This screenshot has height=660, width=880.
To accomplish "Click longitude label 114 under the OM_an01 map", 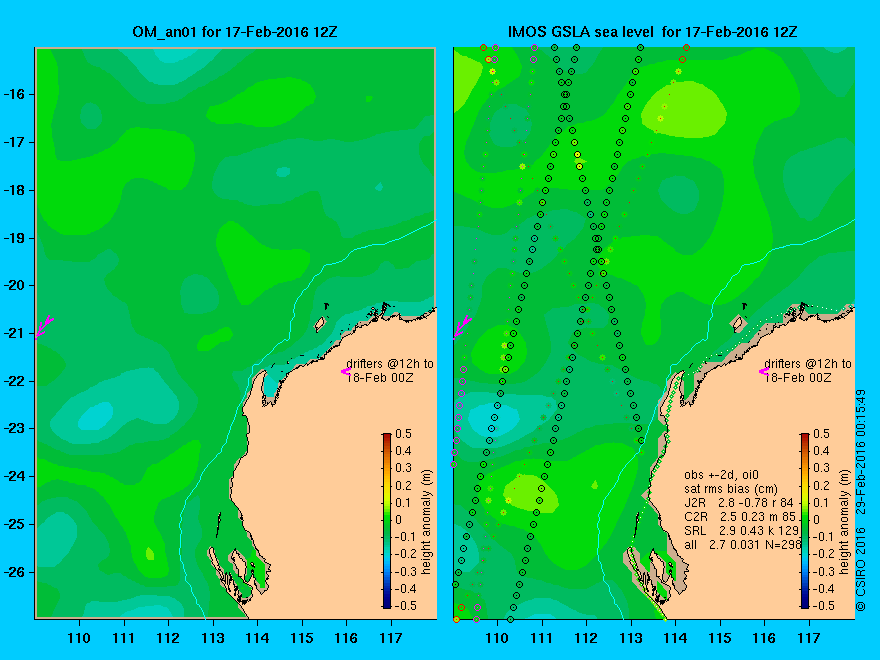I will click(x=257, y=638).
